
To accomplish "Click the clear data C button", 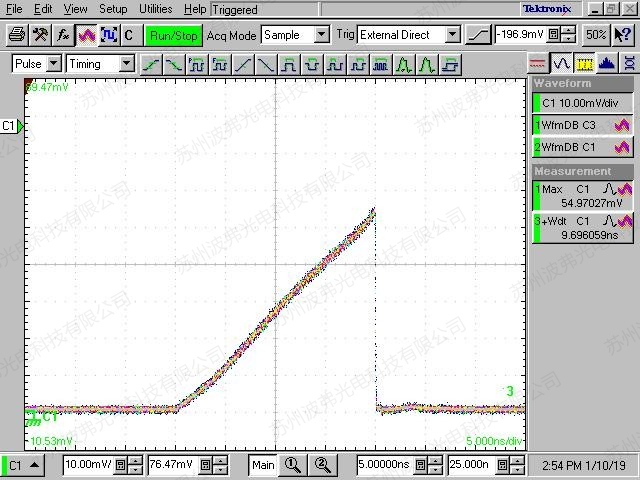I will click(x=128, y=34).
